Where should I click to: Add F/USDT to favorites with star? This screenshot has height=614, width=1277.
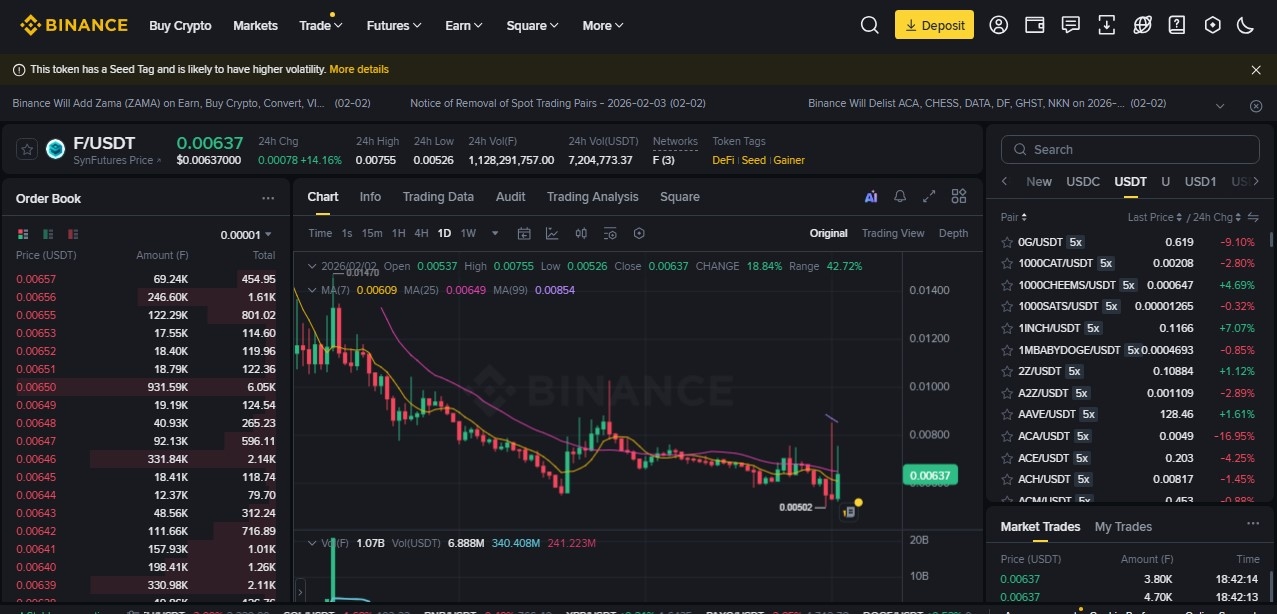[x=27, y=149]
